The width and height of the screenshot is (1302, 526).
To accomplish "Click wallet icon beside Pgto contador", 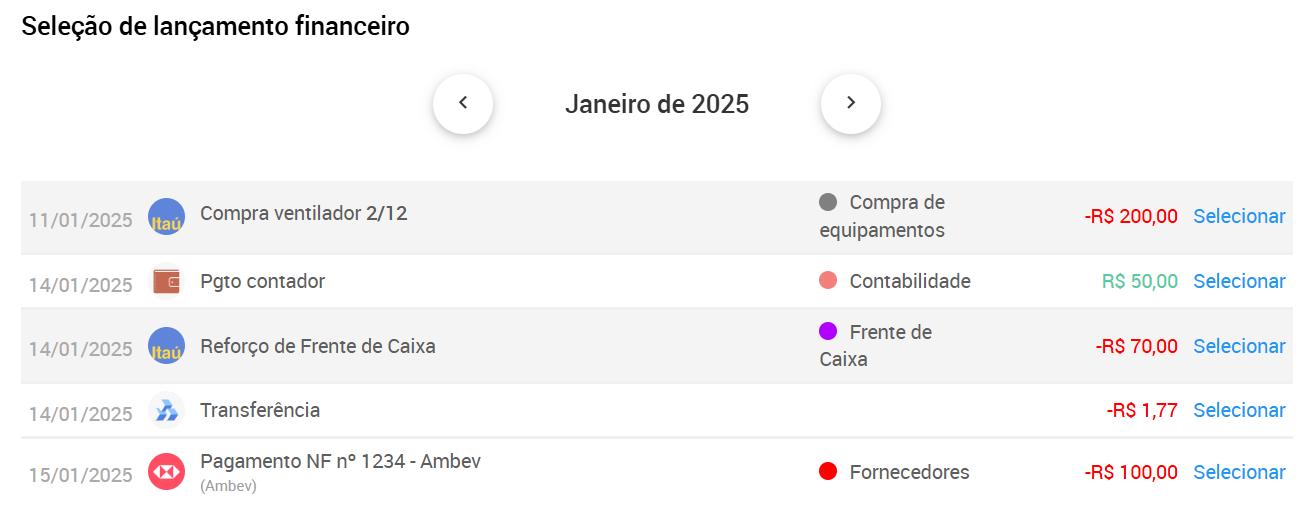I will click(166, 282).
